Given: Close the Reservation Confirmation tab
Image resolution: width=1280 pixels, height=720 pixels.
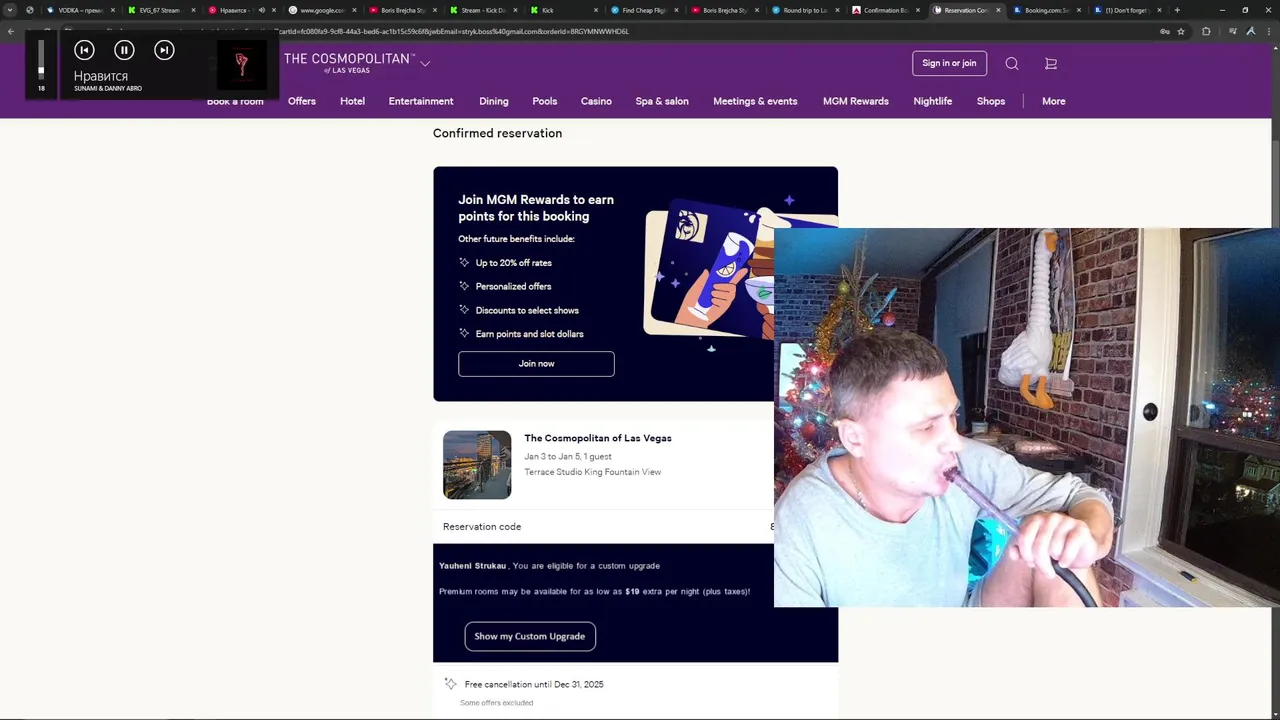Looking at the screenshot, I should (998, 10).
